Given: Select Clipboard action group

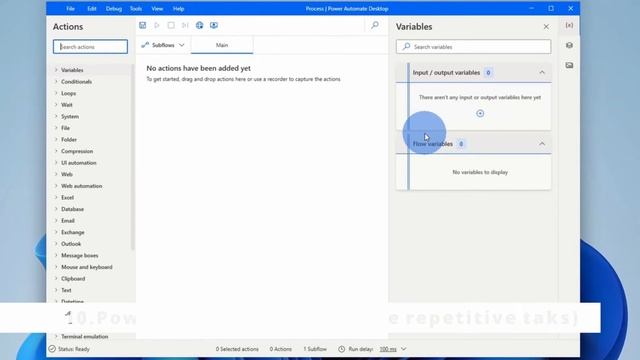Looking at the screenshot, I should [x=73, y=278].
